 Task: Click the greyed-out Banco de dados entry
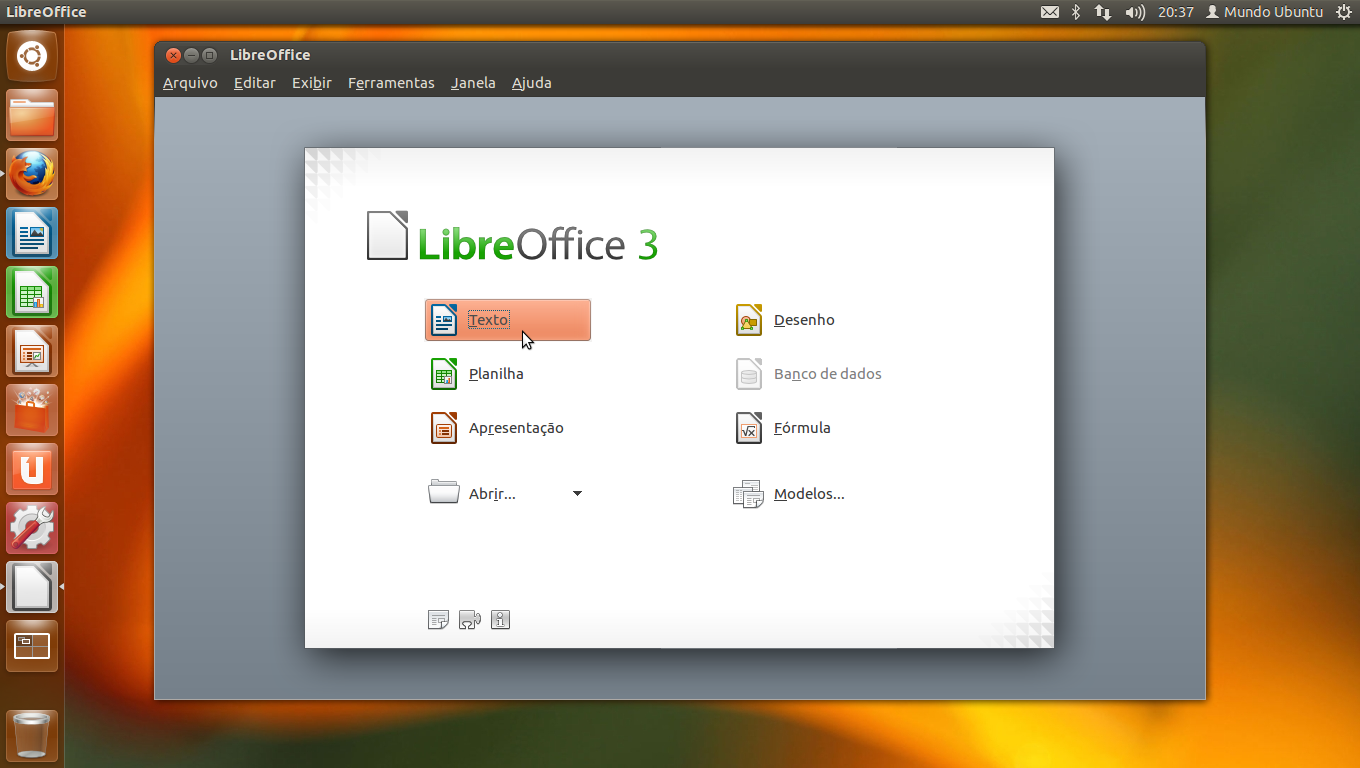click(808, 374)
